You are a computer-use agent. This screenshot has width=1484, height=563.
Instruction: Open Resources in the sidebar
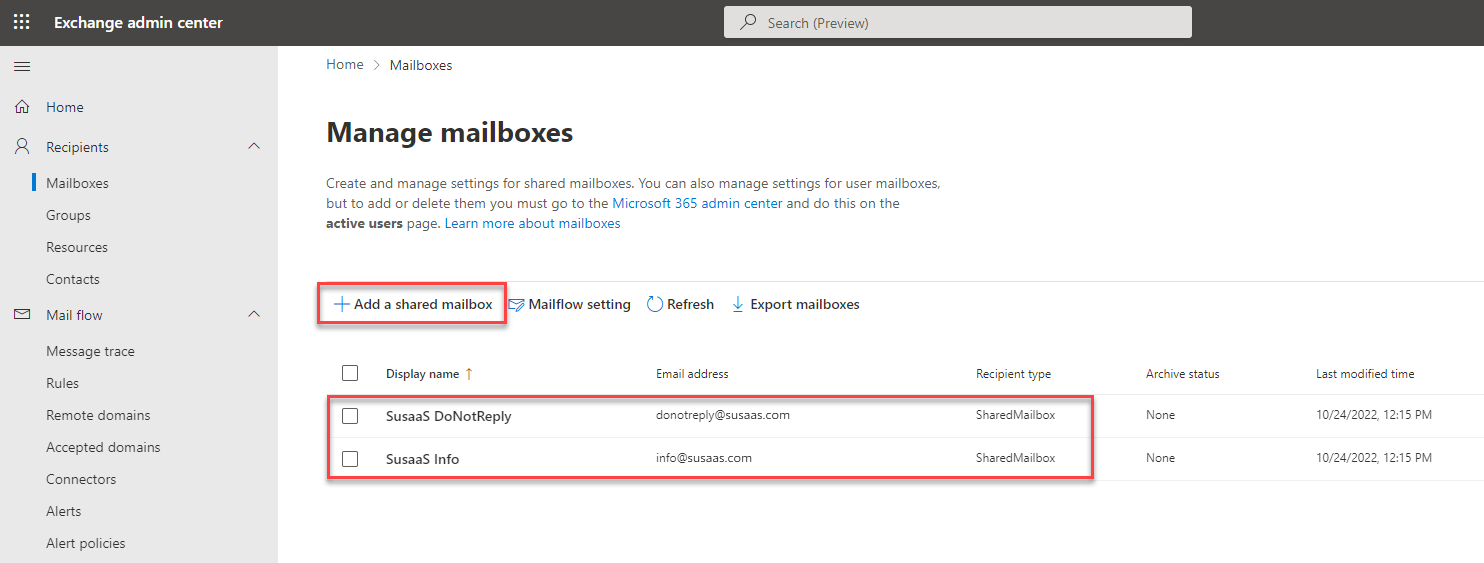[x=77, y=247]
